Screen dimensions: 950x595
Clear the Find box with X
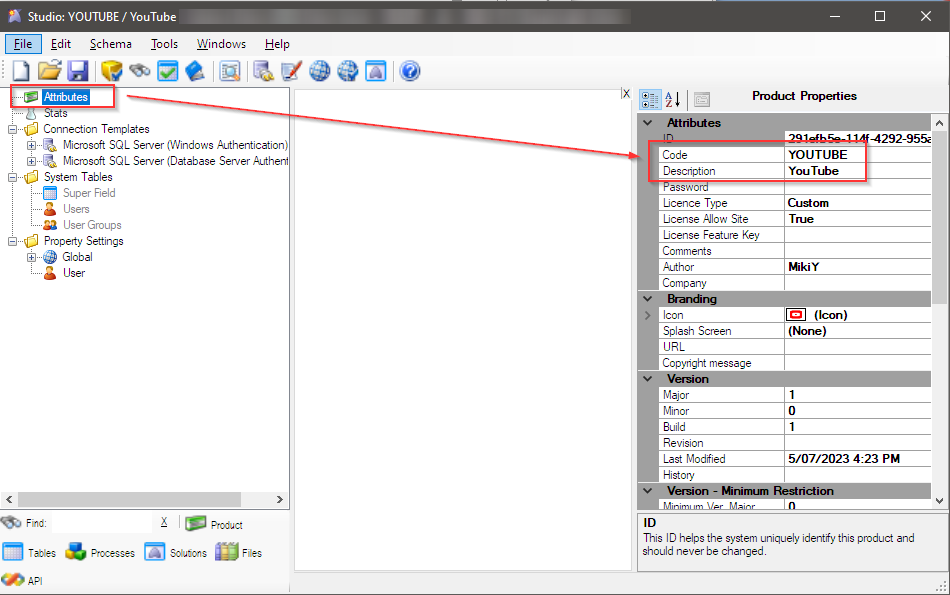[164, 522]
